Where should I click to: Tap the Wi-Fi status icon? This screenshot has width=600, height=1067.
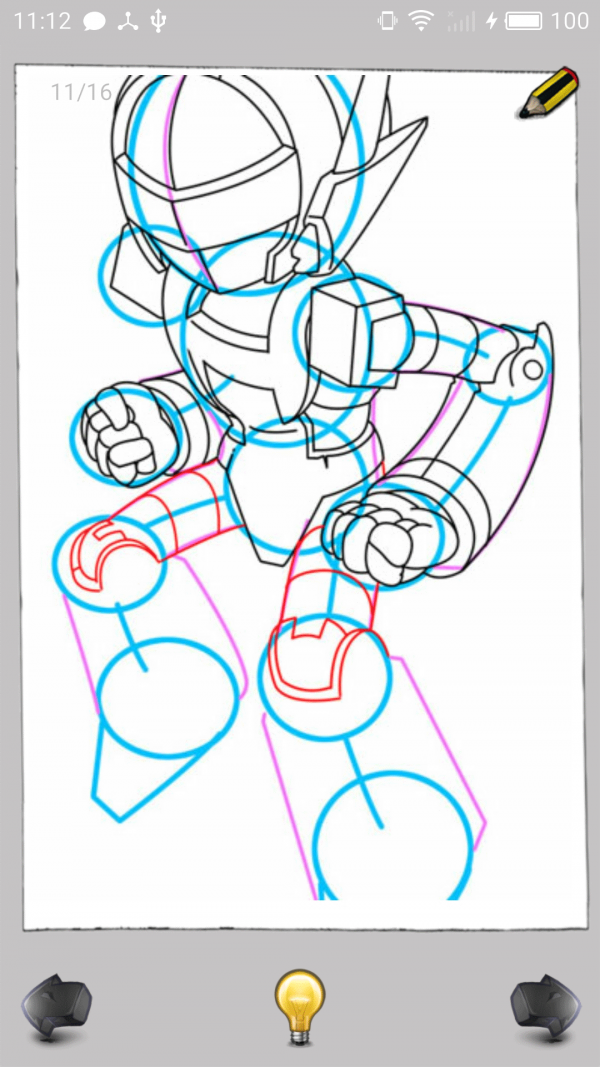pyautogui.click(x=422, y=21)
